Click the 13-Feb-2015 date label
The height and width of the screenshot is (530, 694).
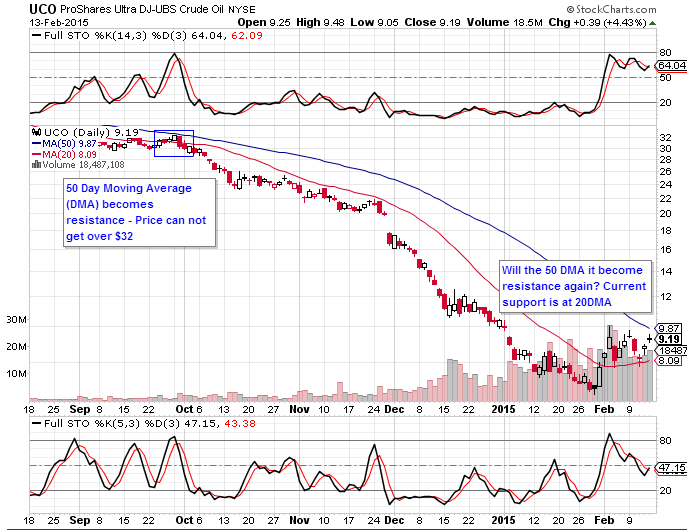click(59, 23)
